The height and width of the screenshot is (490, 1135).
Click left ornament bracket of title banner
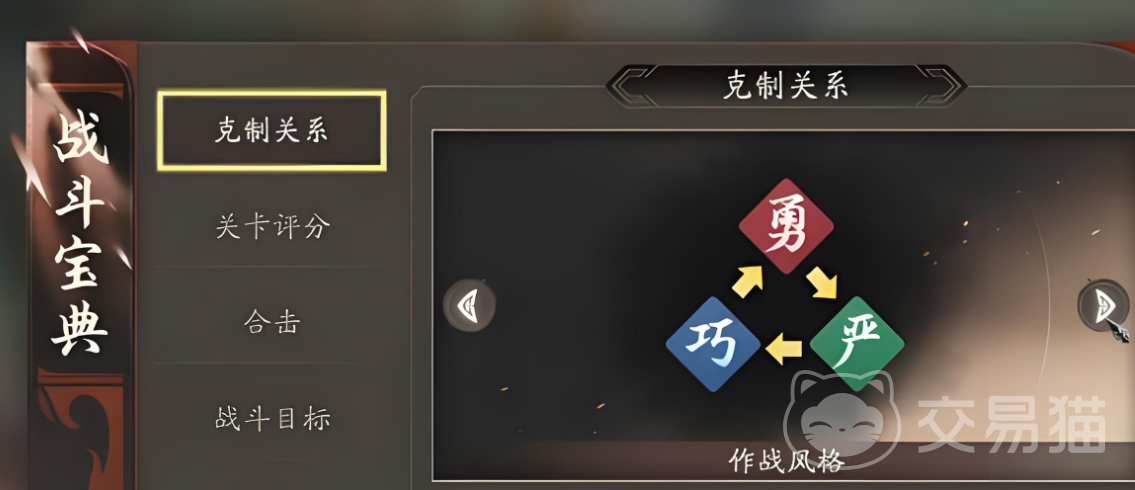[631, 85]
